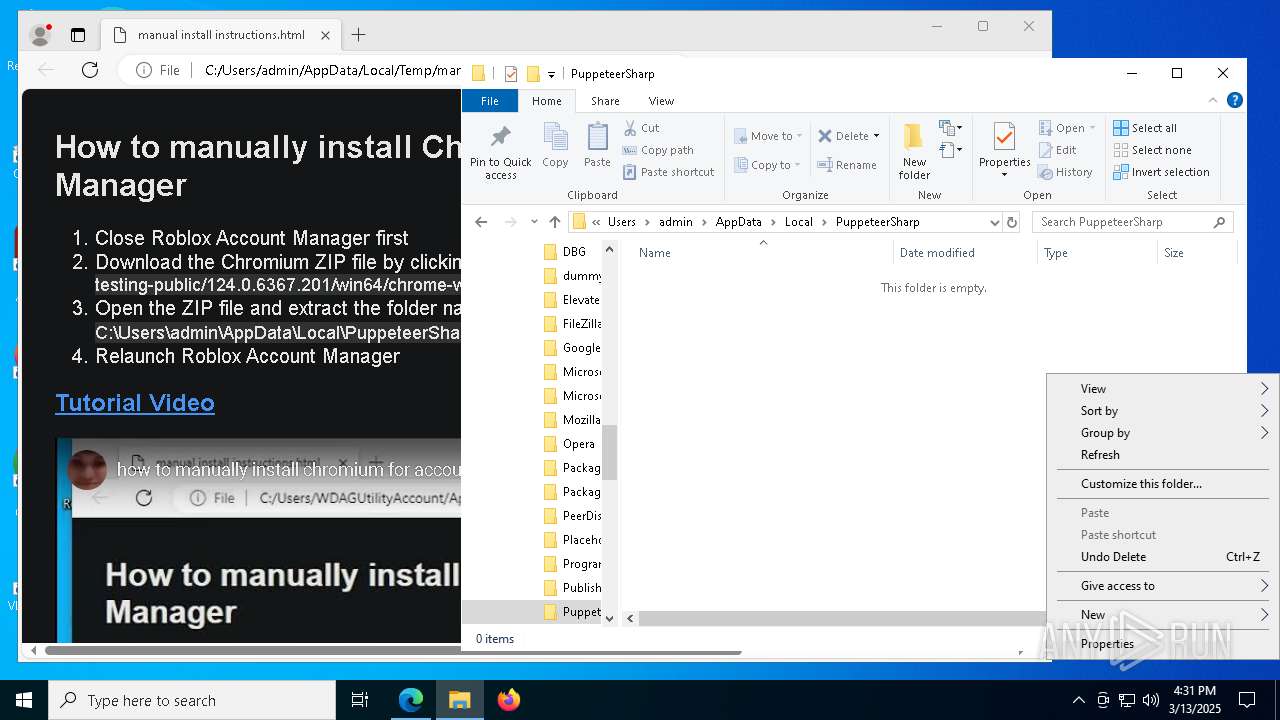The image size is (1280, 720).
Task: Click the Paste clipboard icon
Action: 597,136
